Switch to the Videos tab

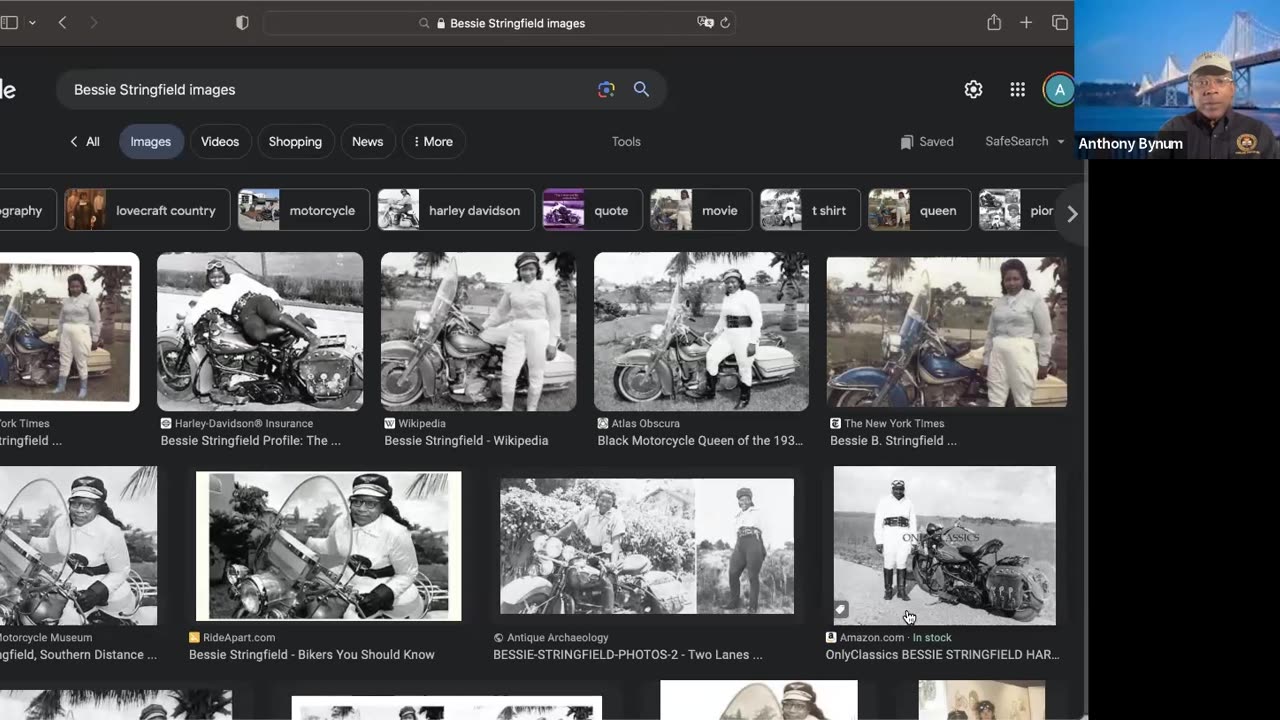(x=220, y=142)
